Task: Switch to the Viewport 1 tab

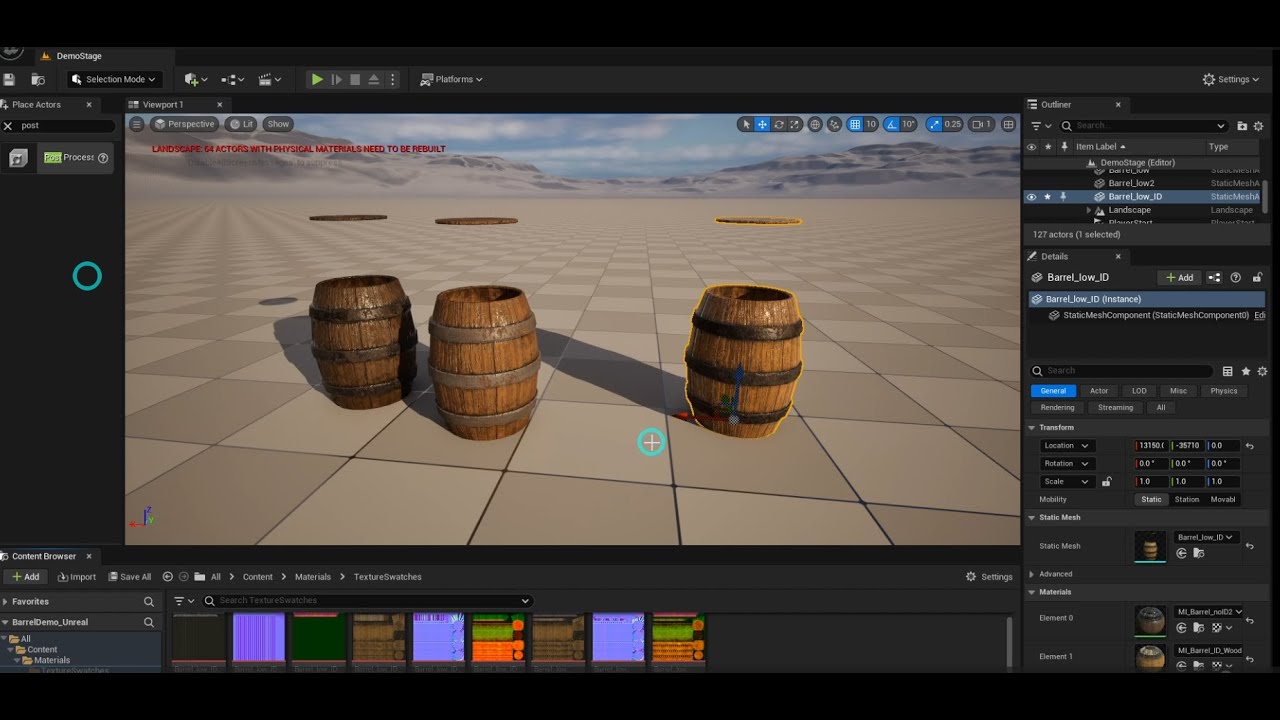Action: [164, 104]
